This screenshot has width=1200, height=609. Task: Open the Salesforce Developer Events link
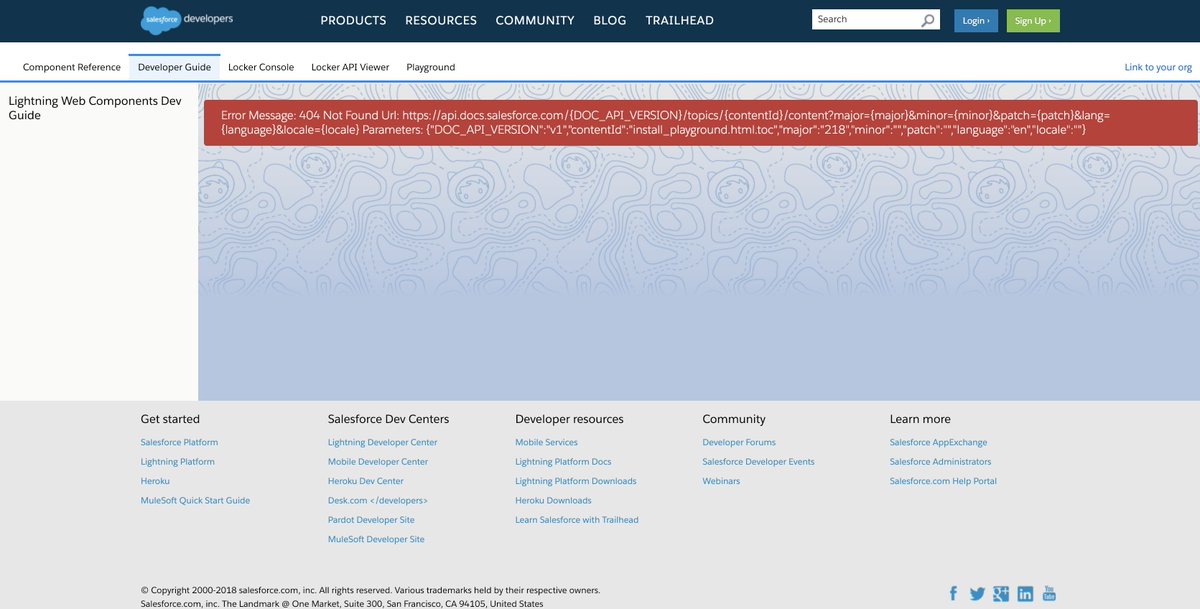point(758,462)
